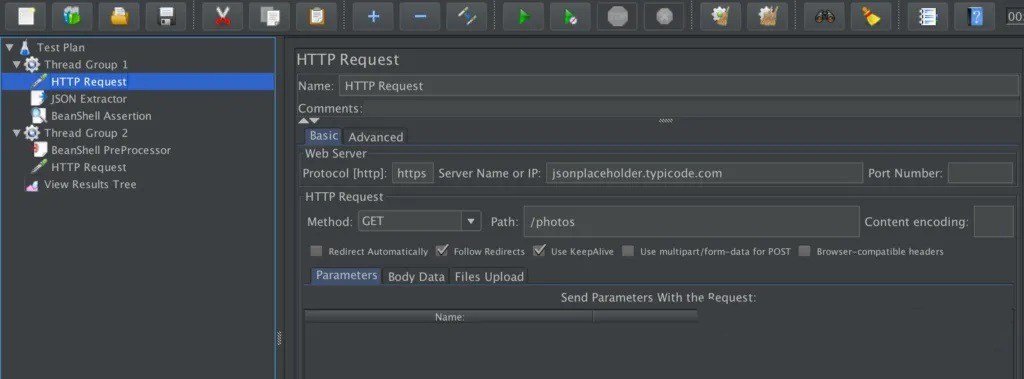Click the Copy toolbar icon

tap(269, 16)
